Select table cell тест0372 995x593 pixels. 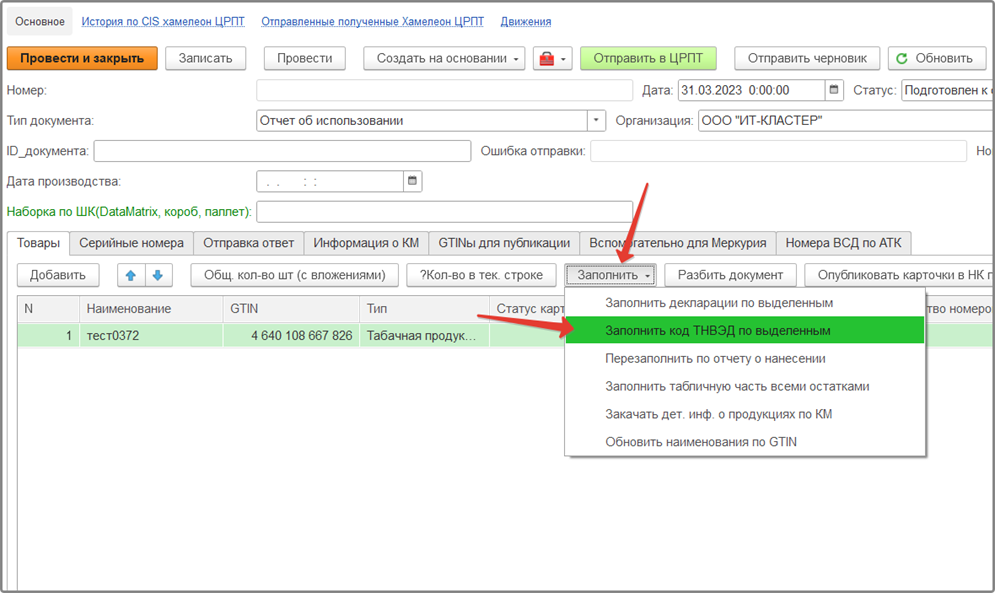click(x=151, y=335)
